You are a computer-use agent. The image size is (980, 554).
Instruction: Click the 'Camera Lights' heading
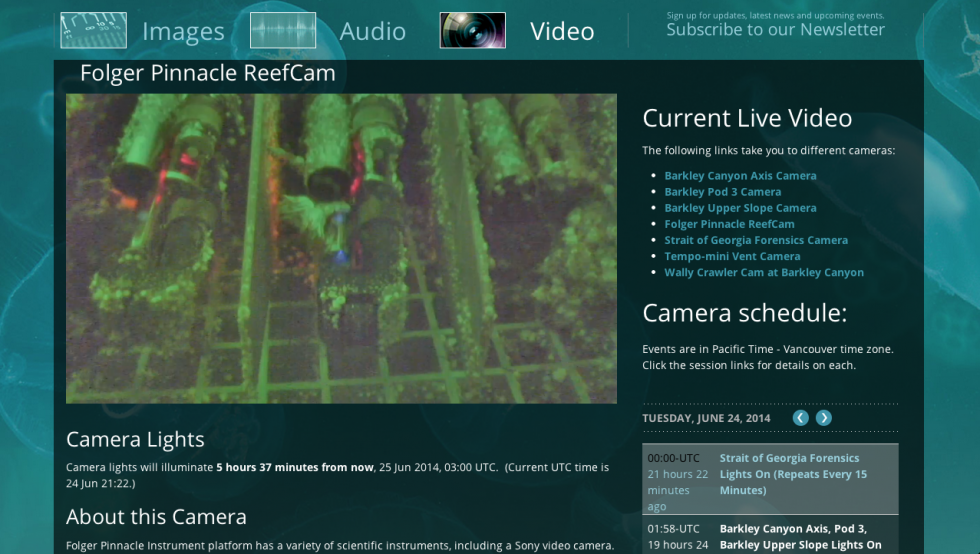135,440
